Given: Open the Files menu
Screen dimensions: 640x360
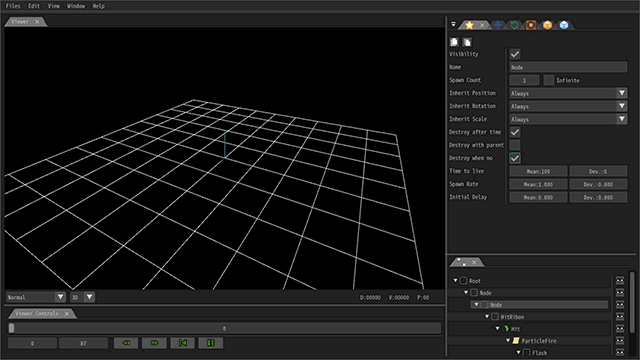Looking at the screenshot, I should 13,6.
